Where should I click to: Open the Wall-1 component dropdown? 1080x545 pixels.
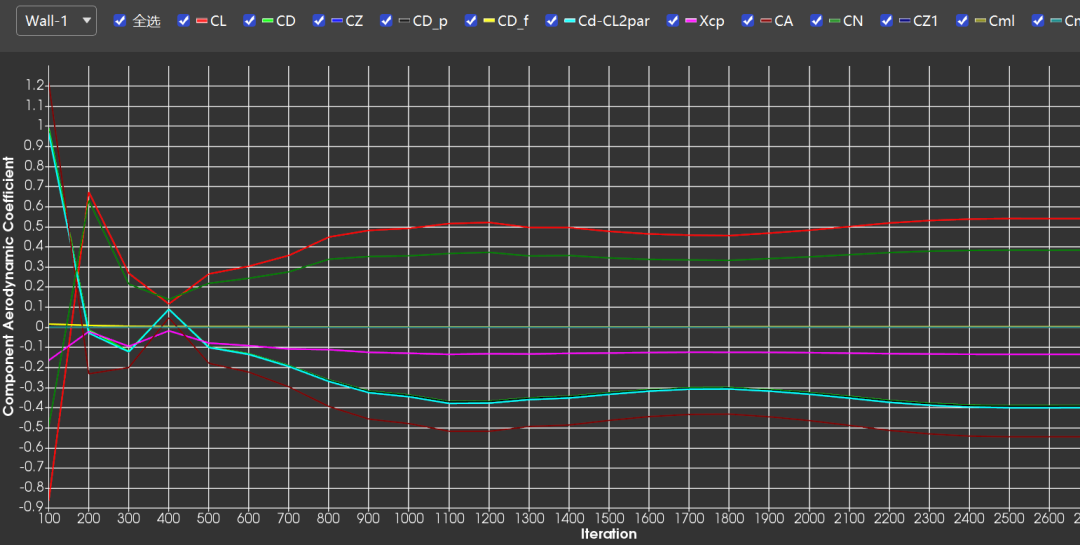(x=56, y=21)
